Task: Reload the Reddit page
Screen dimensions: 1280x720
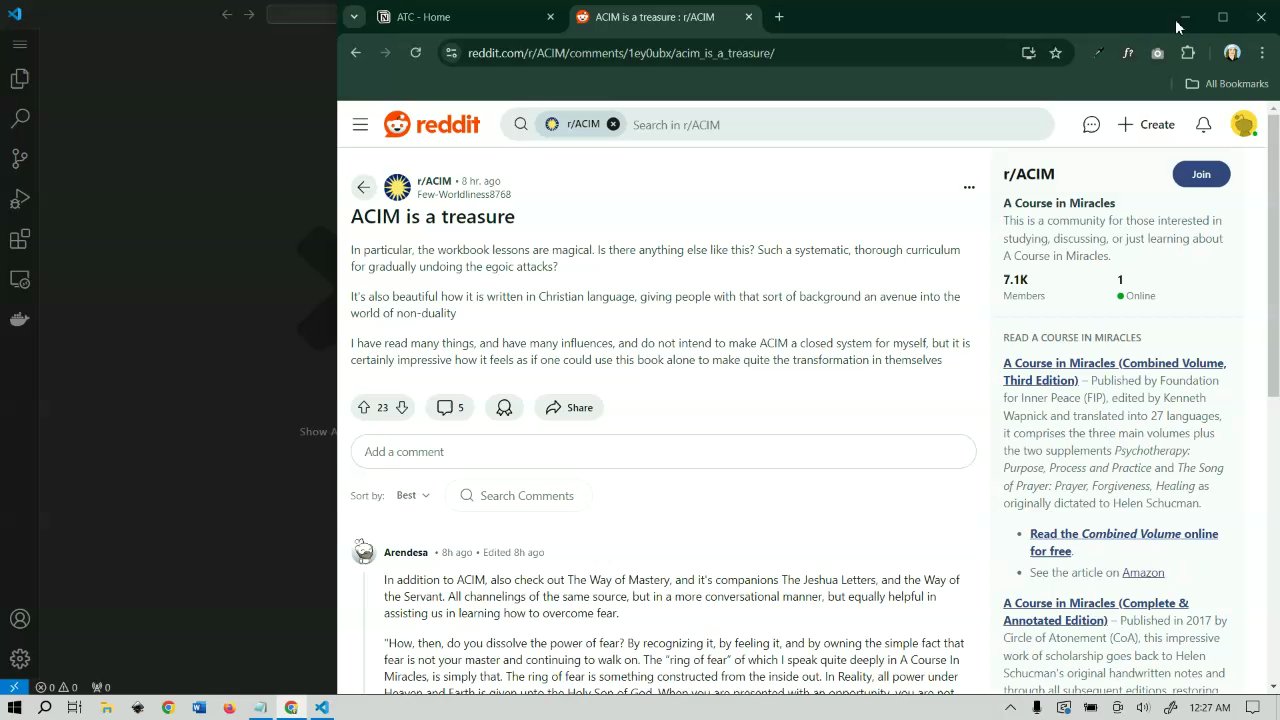Action: point(415,53)
